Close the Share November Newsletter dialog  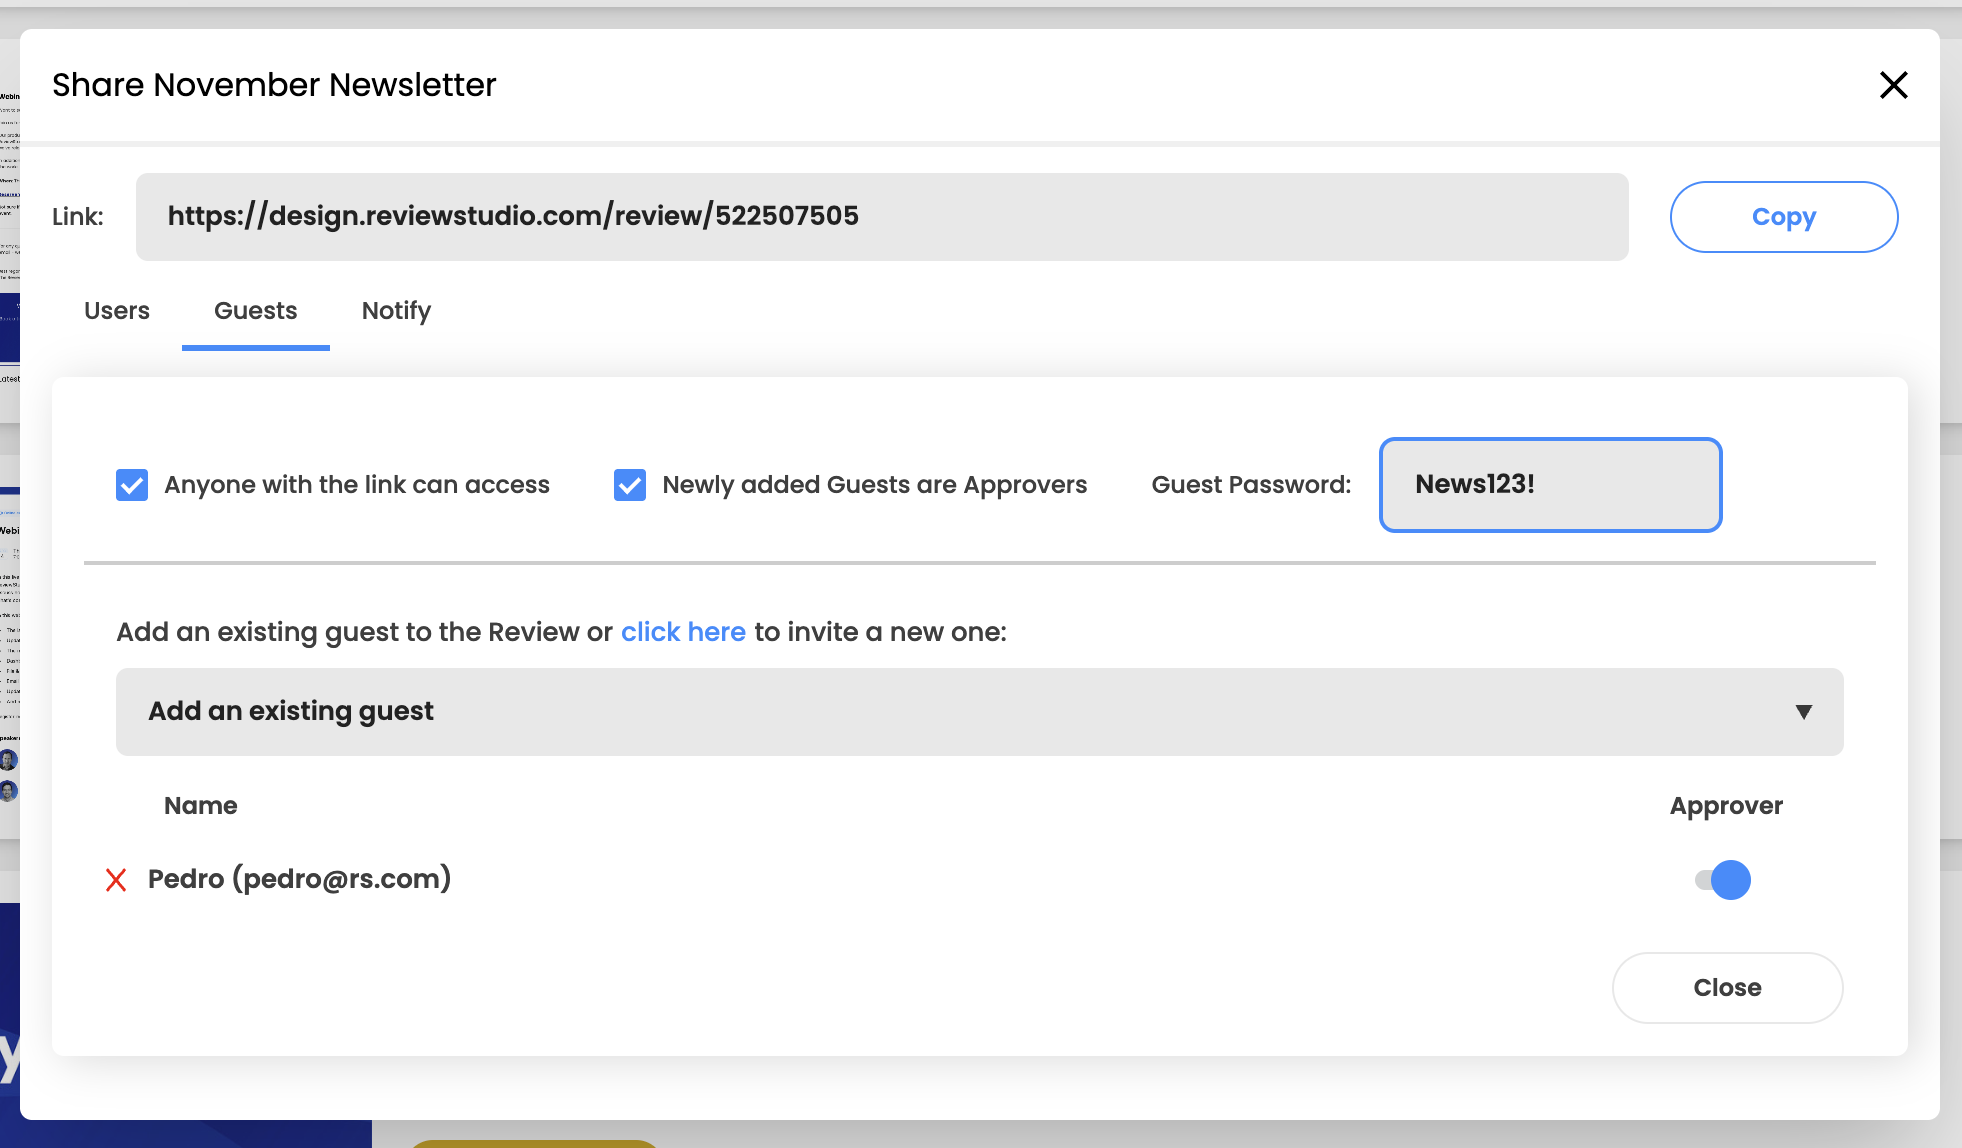tap(1893, 85)
